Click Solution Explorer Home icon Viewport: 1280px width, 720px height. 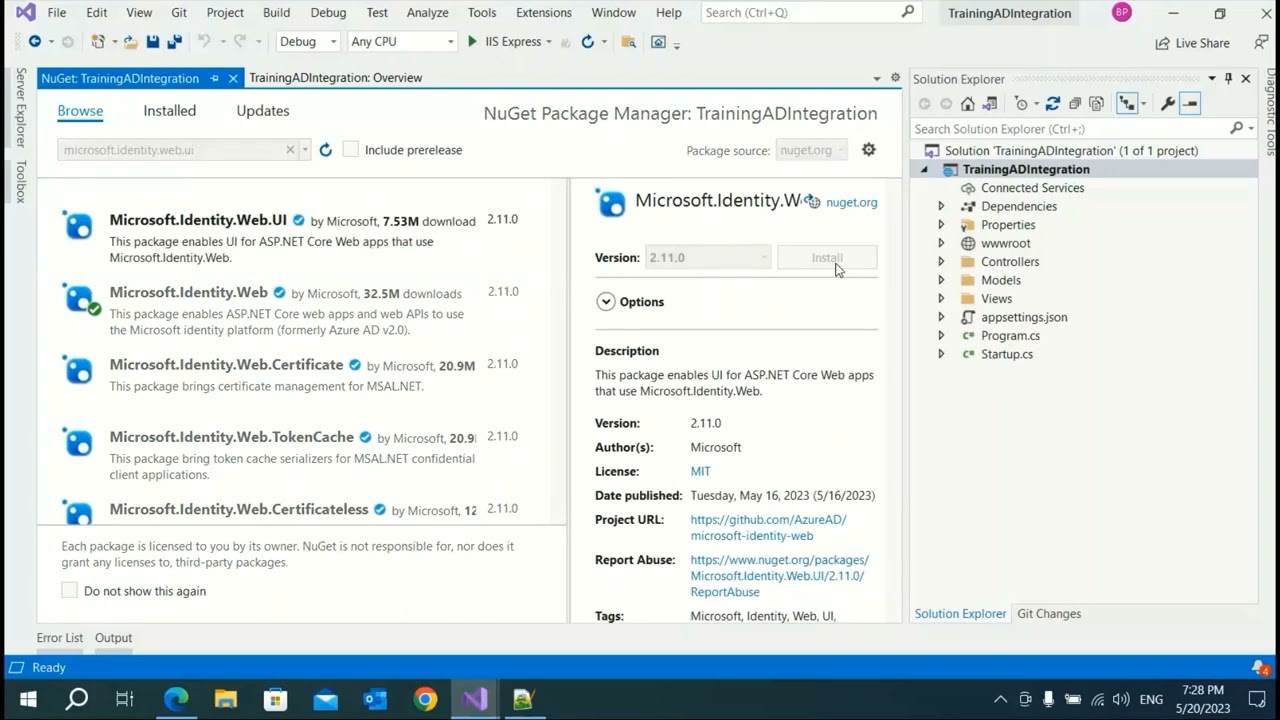tap(967, 104)
